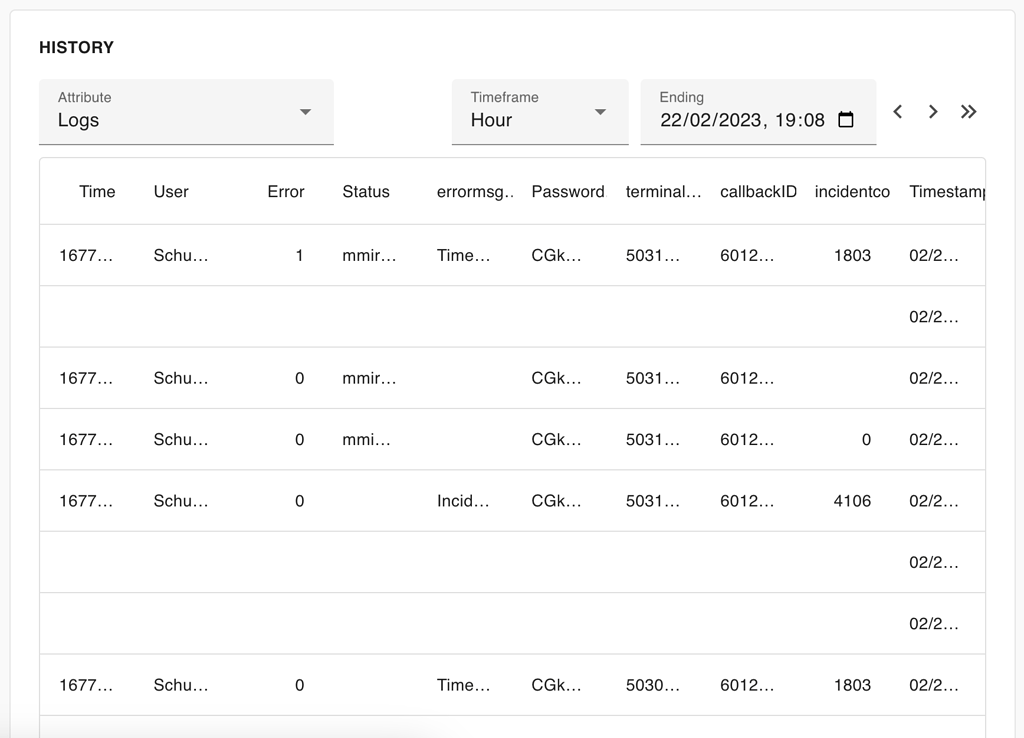Select the incident count 1803 in first row

(854, 255)
